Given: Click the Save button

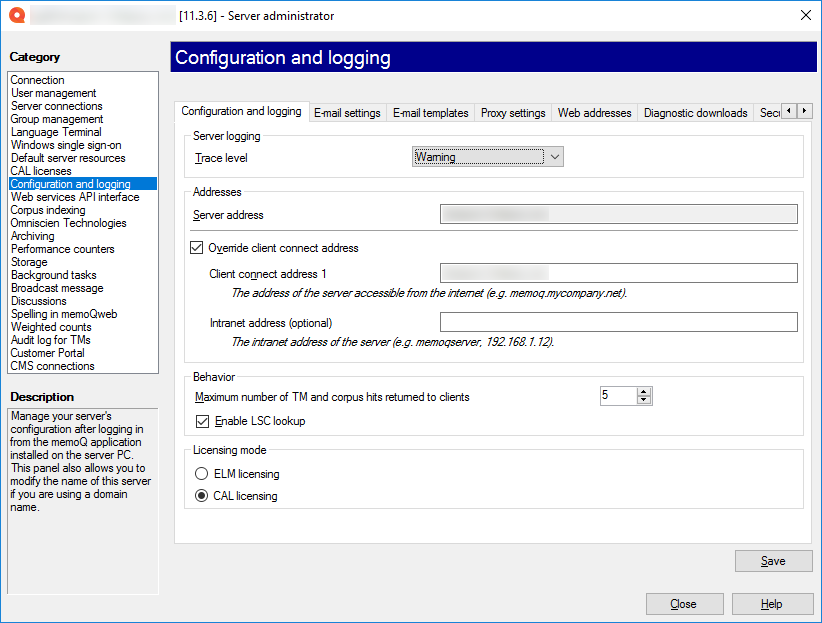Looking at the screenshot, I should pyautogui.click(x=773, y=561).
